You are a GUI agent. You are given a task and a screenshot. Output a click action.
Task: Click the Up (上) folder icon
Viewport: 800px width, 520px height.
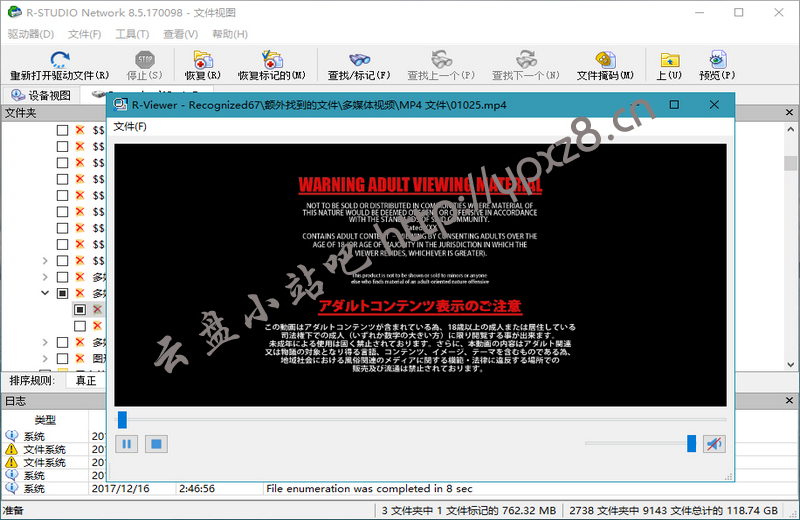(x=669, y=60)
